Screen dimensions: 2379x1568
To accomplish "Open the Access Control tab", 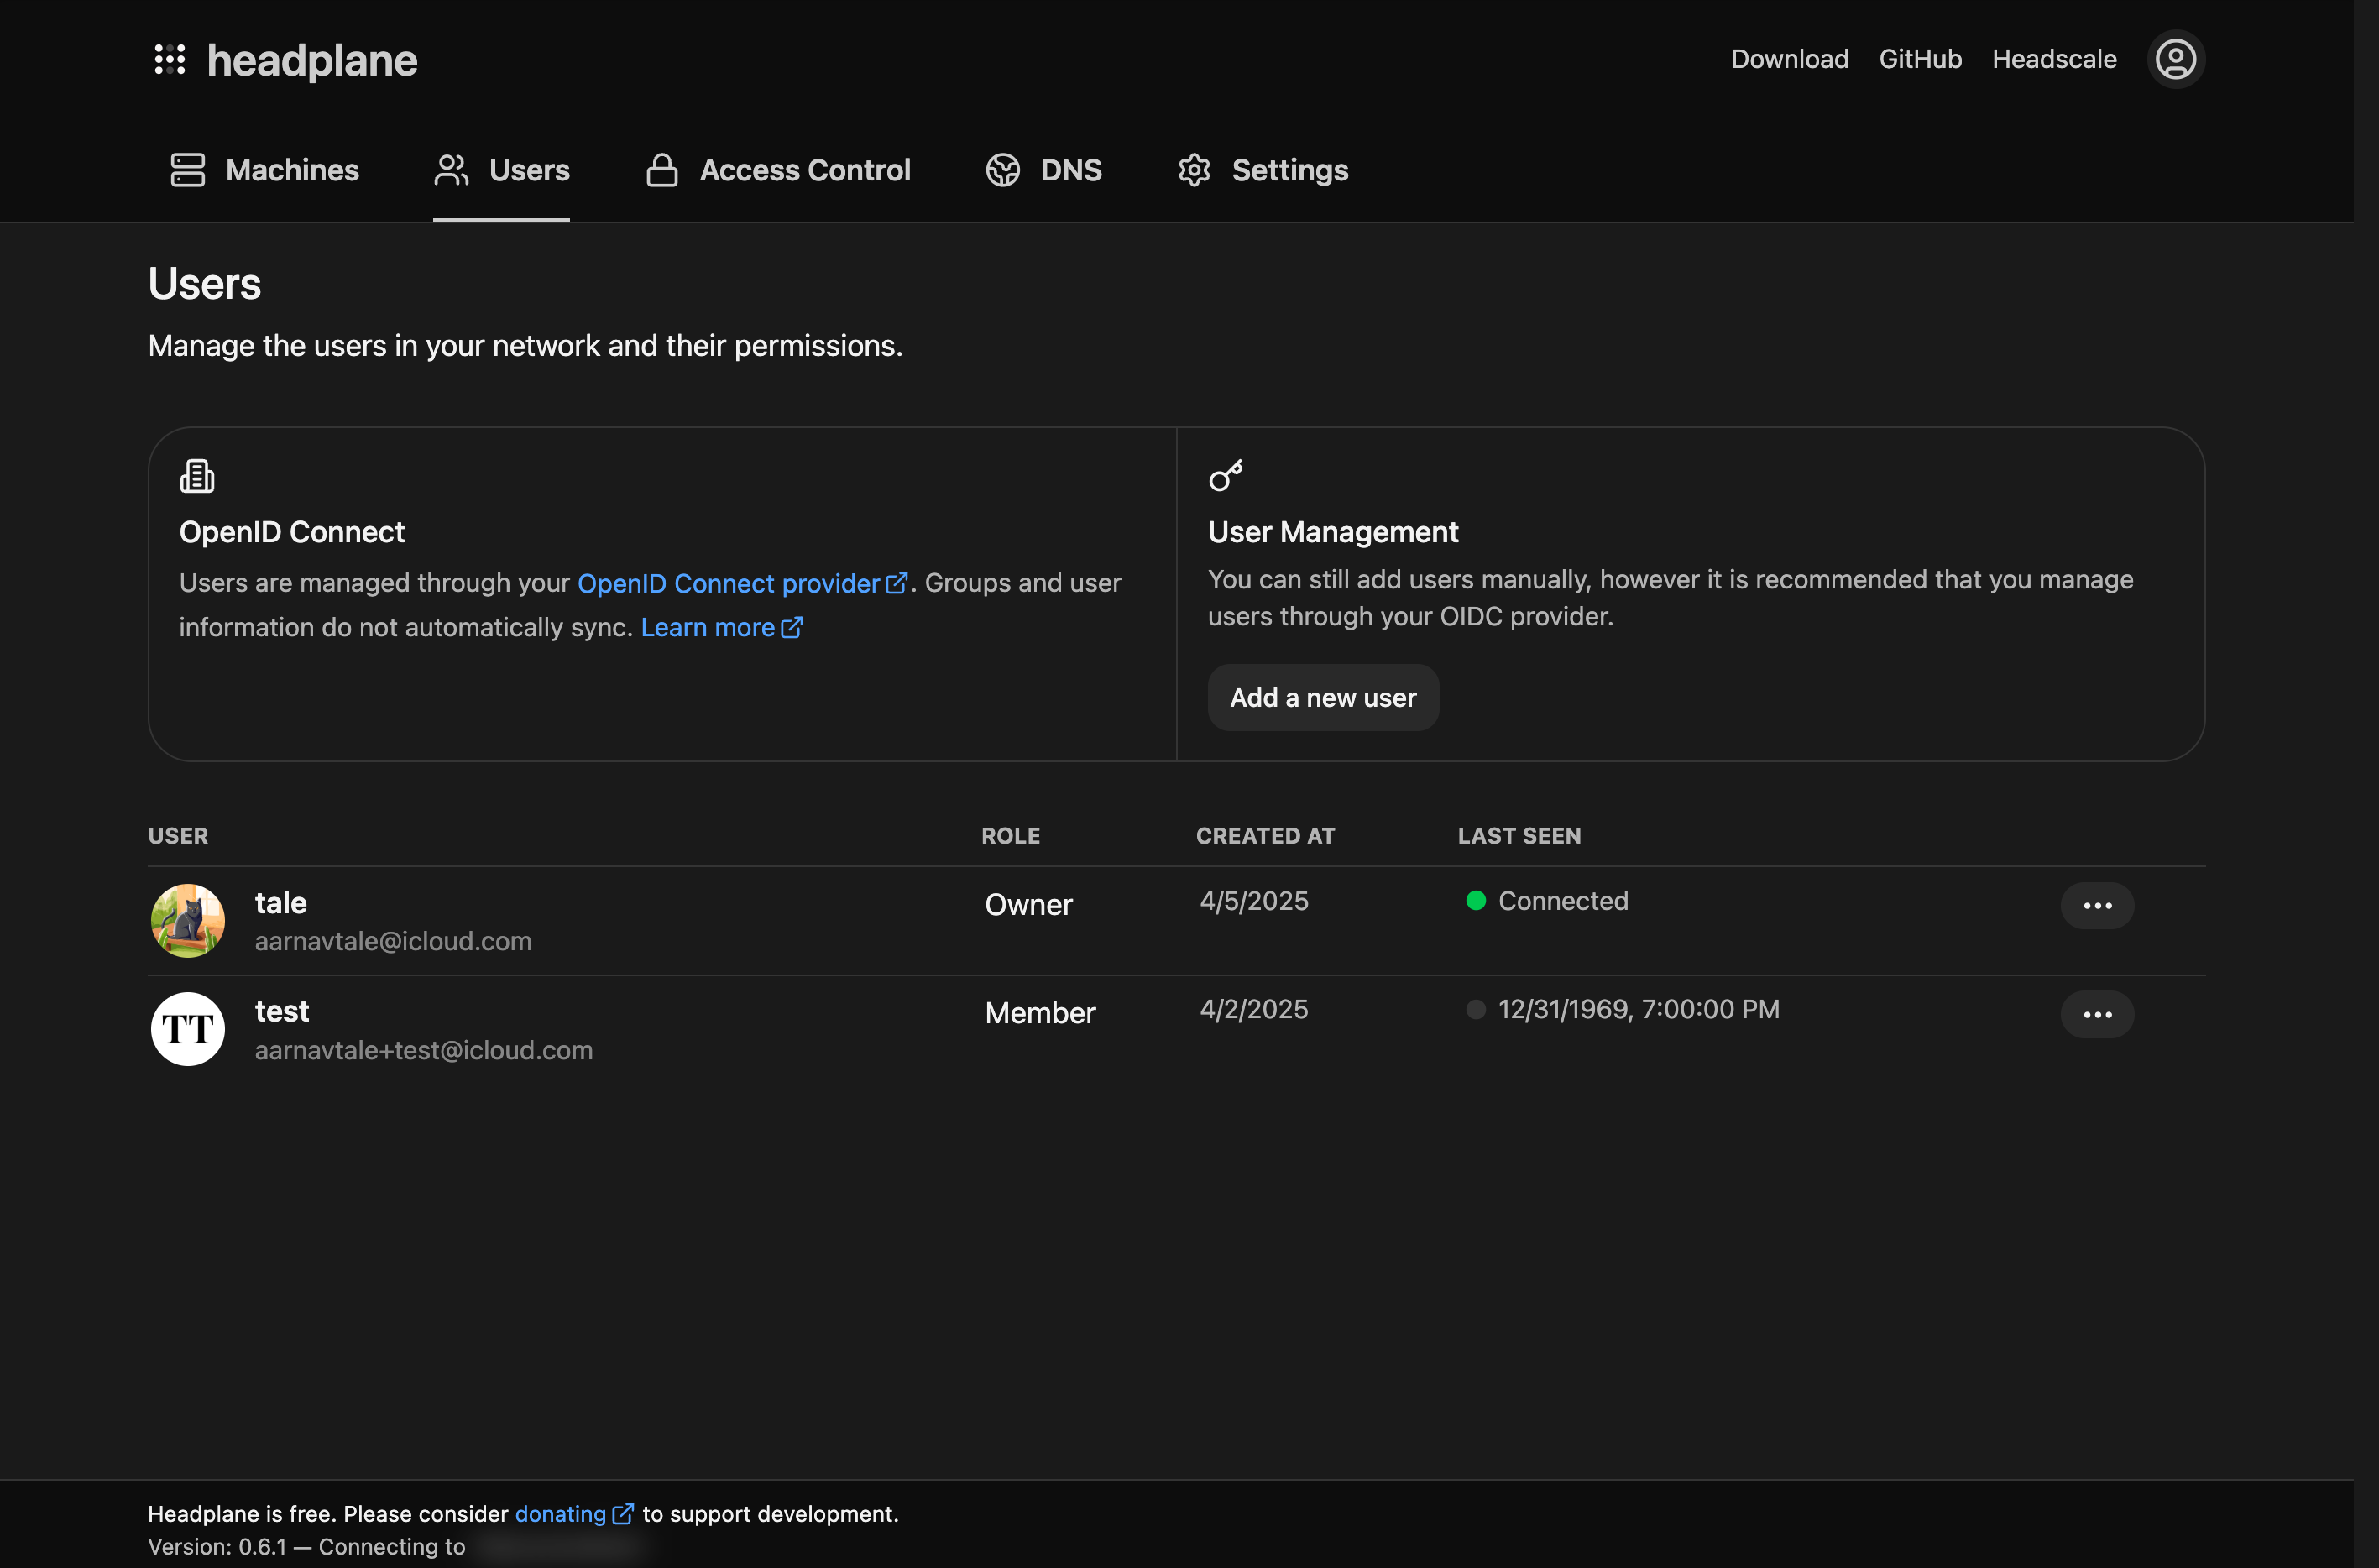I will tap(805, 170).
